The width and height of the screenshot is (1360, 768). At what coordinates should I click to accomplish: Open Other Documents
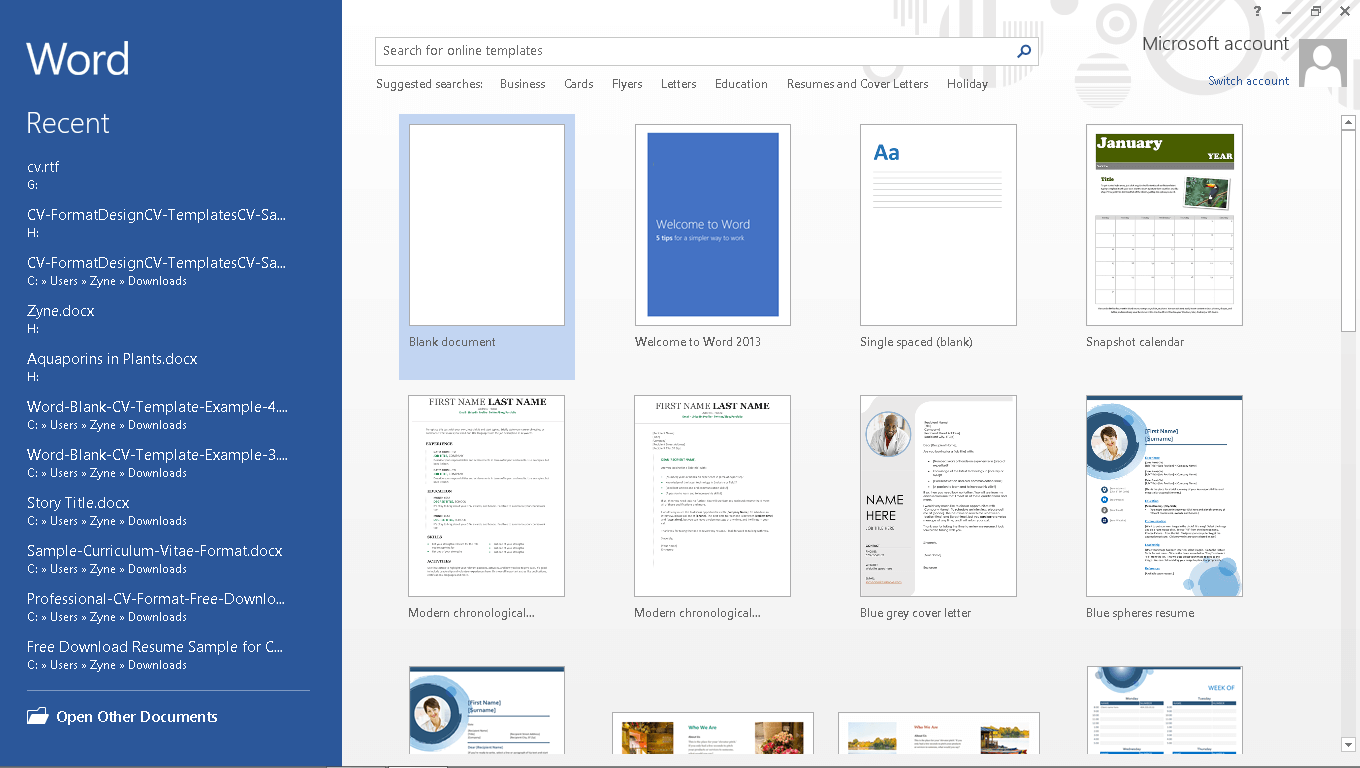click(x=137, y=716)
